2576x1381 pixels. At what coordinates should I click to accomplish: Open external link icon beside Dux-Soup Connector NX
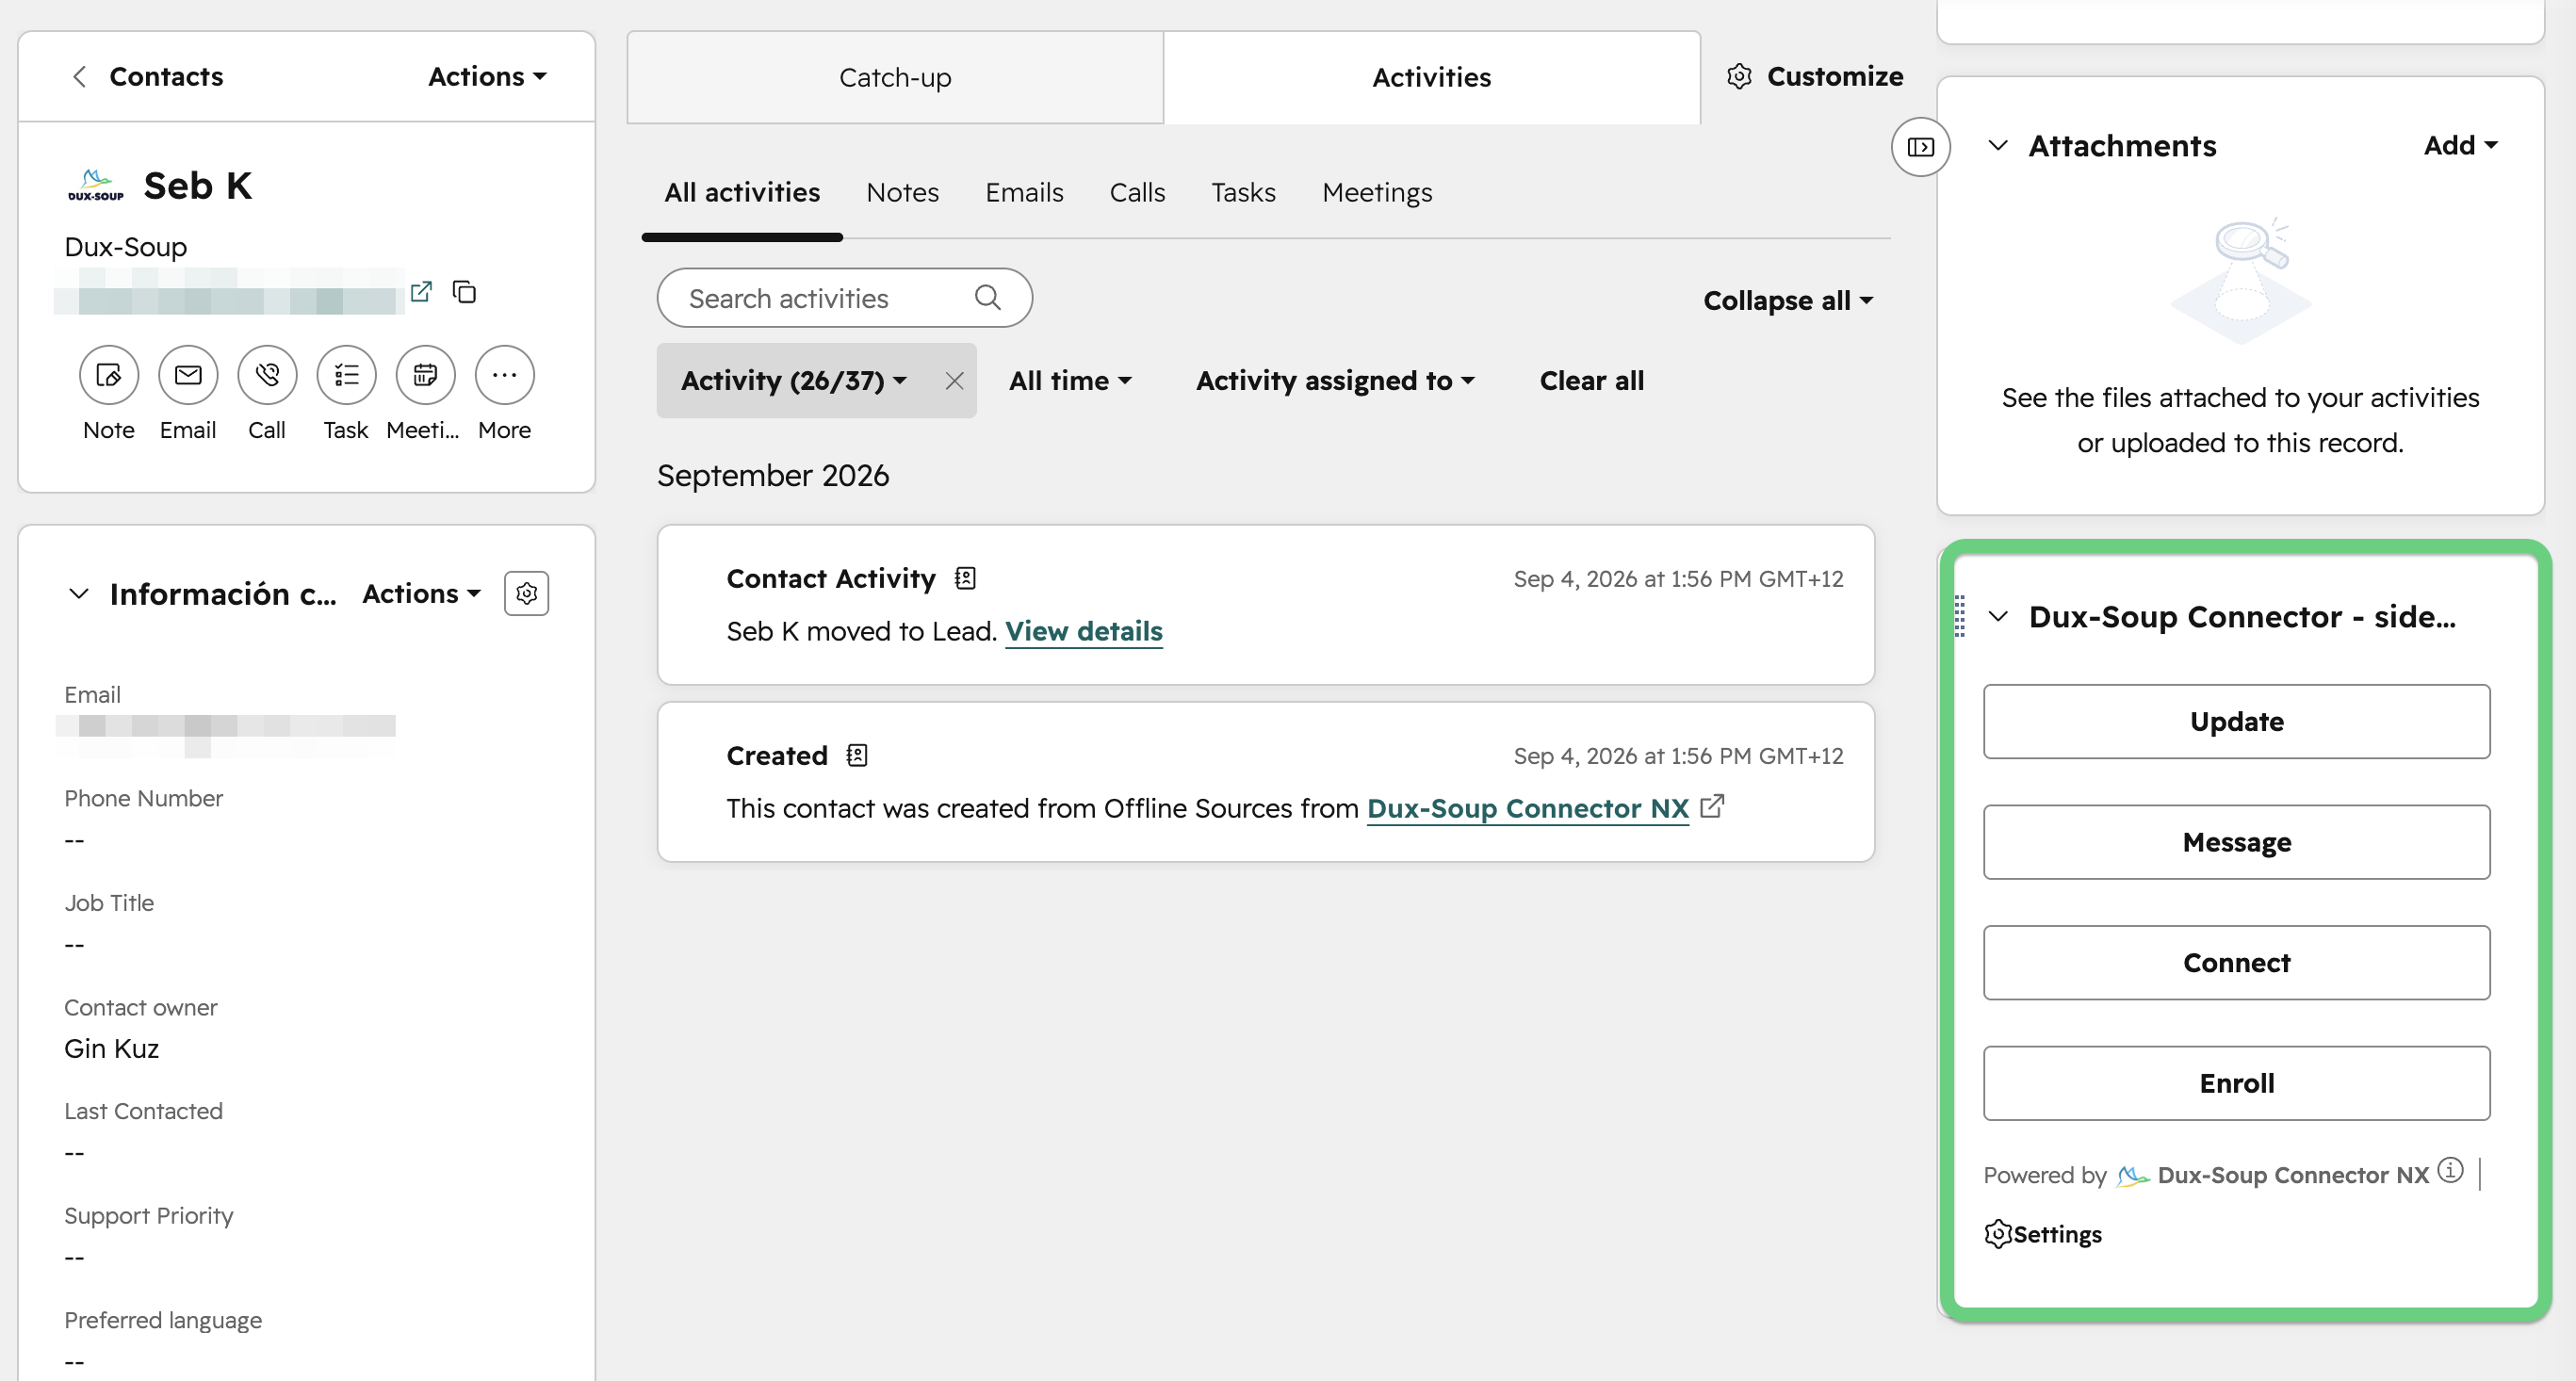1712,805
